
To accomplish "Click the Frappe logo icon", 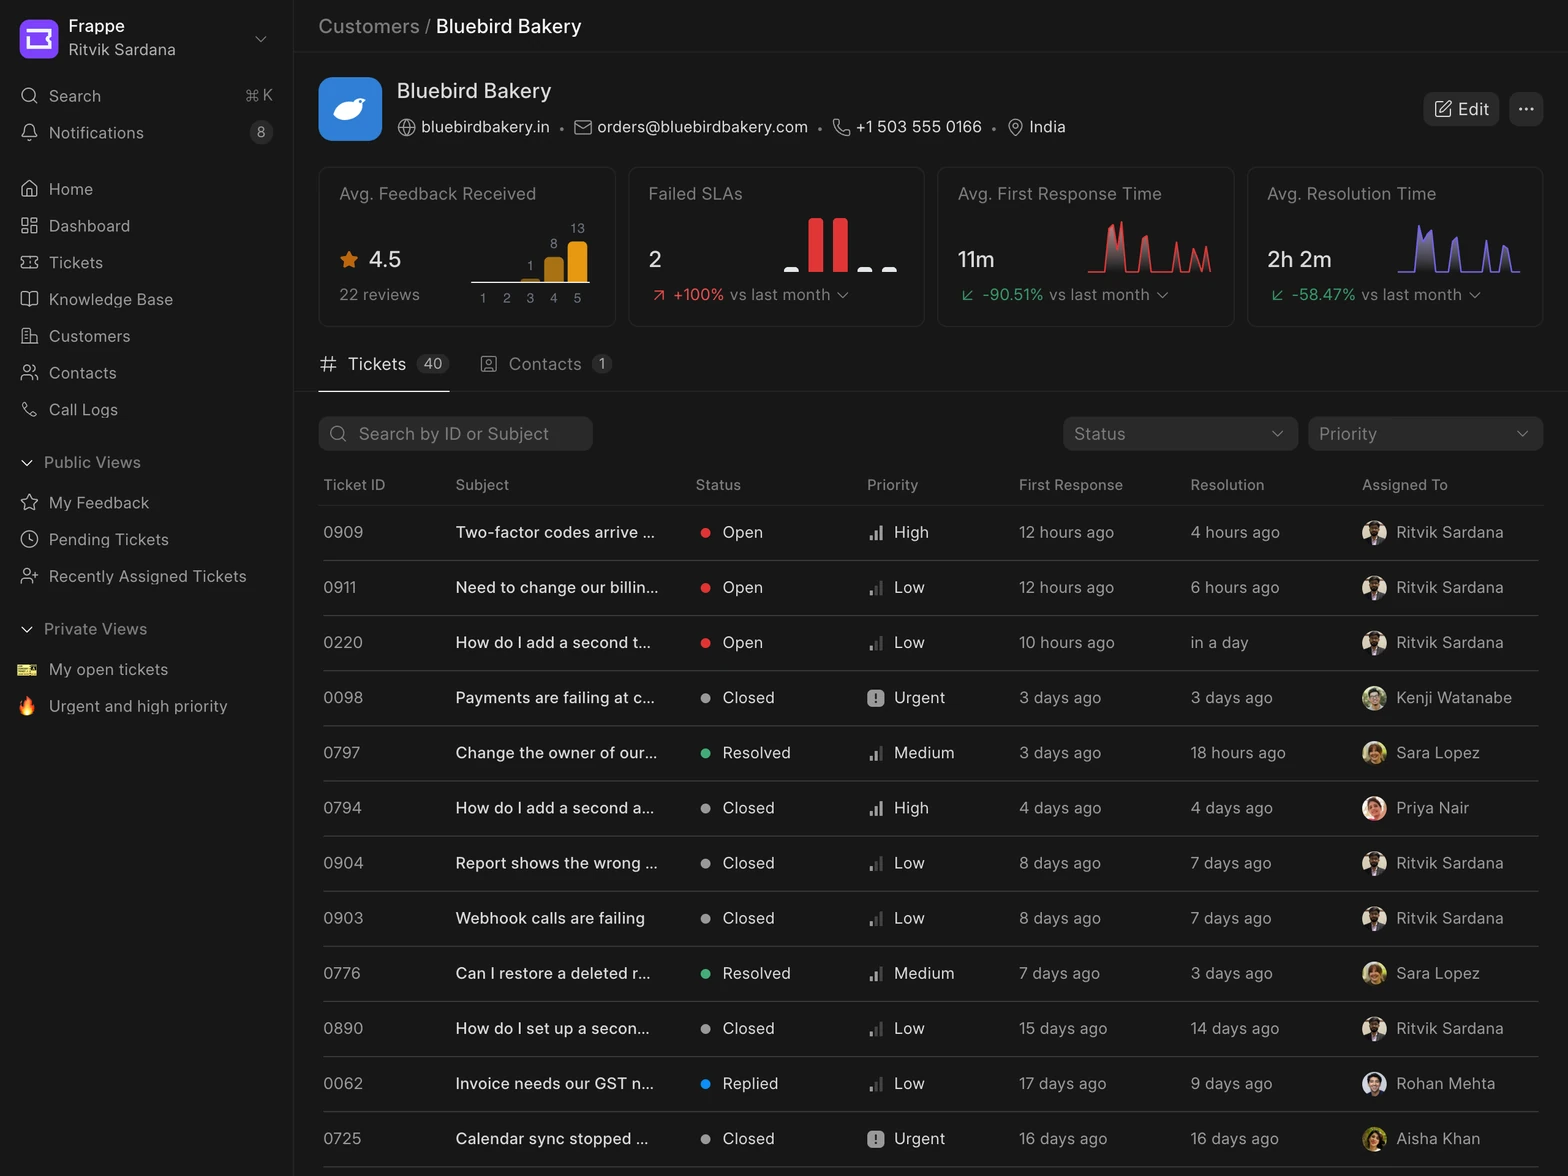I will click(x=39, y=38).
